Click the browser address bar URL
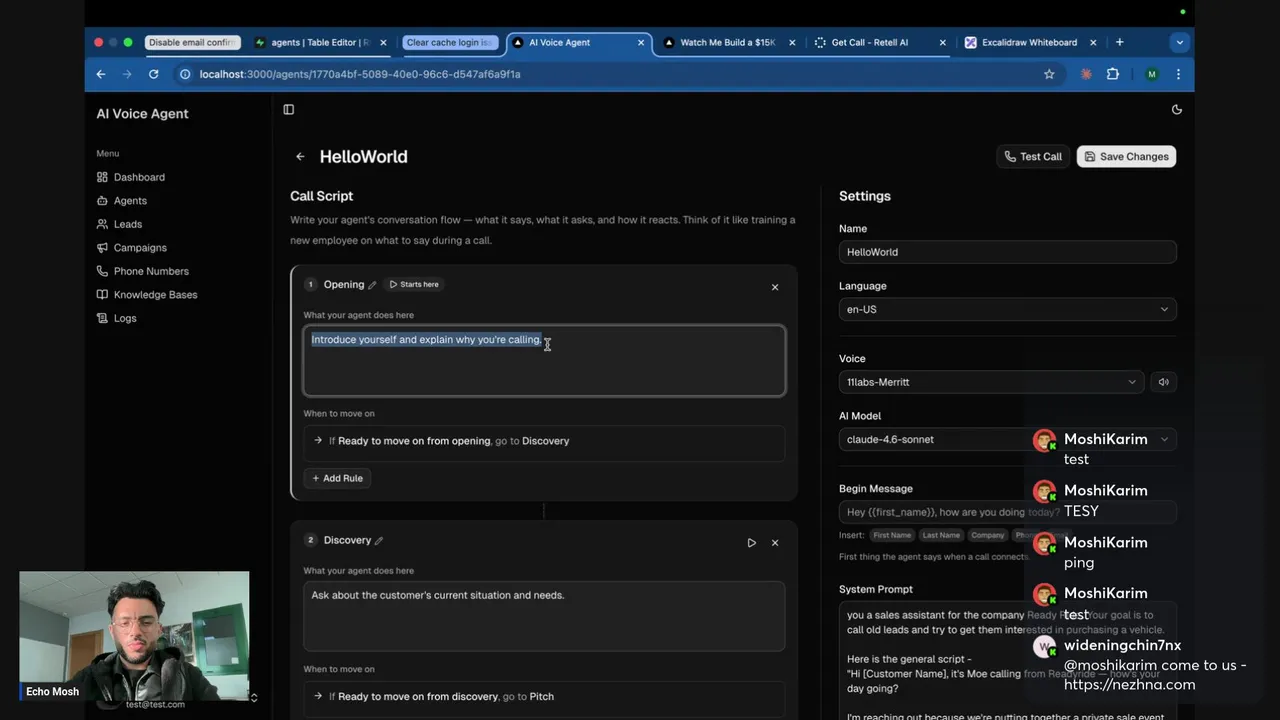 360,74
